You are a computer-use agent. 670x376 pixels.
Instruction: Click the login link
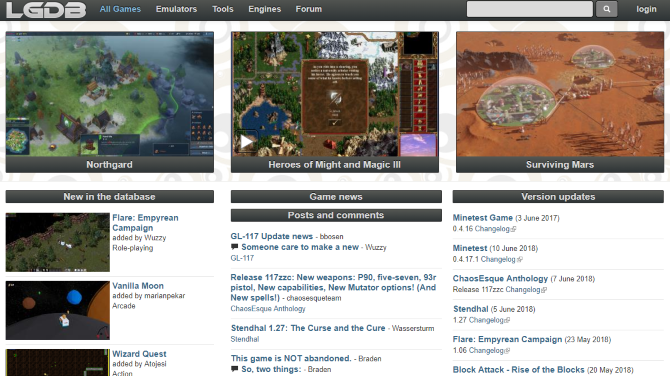click(x=646, y=9)
